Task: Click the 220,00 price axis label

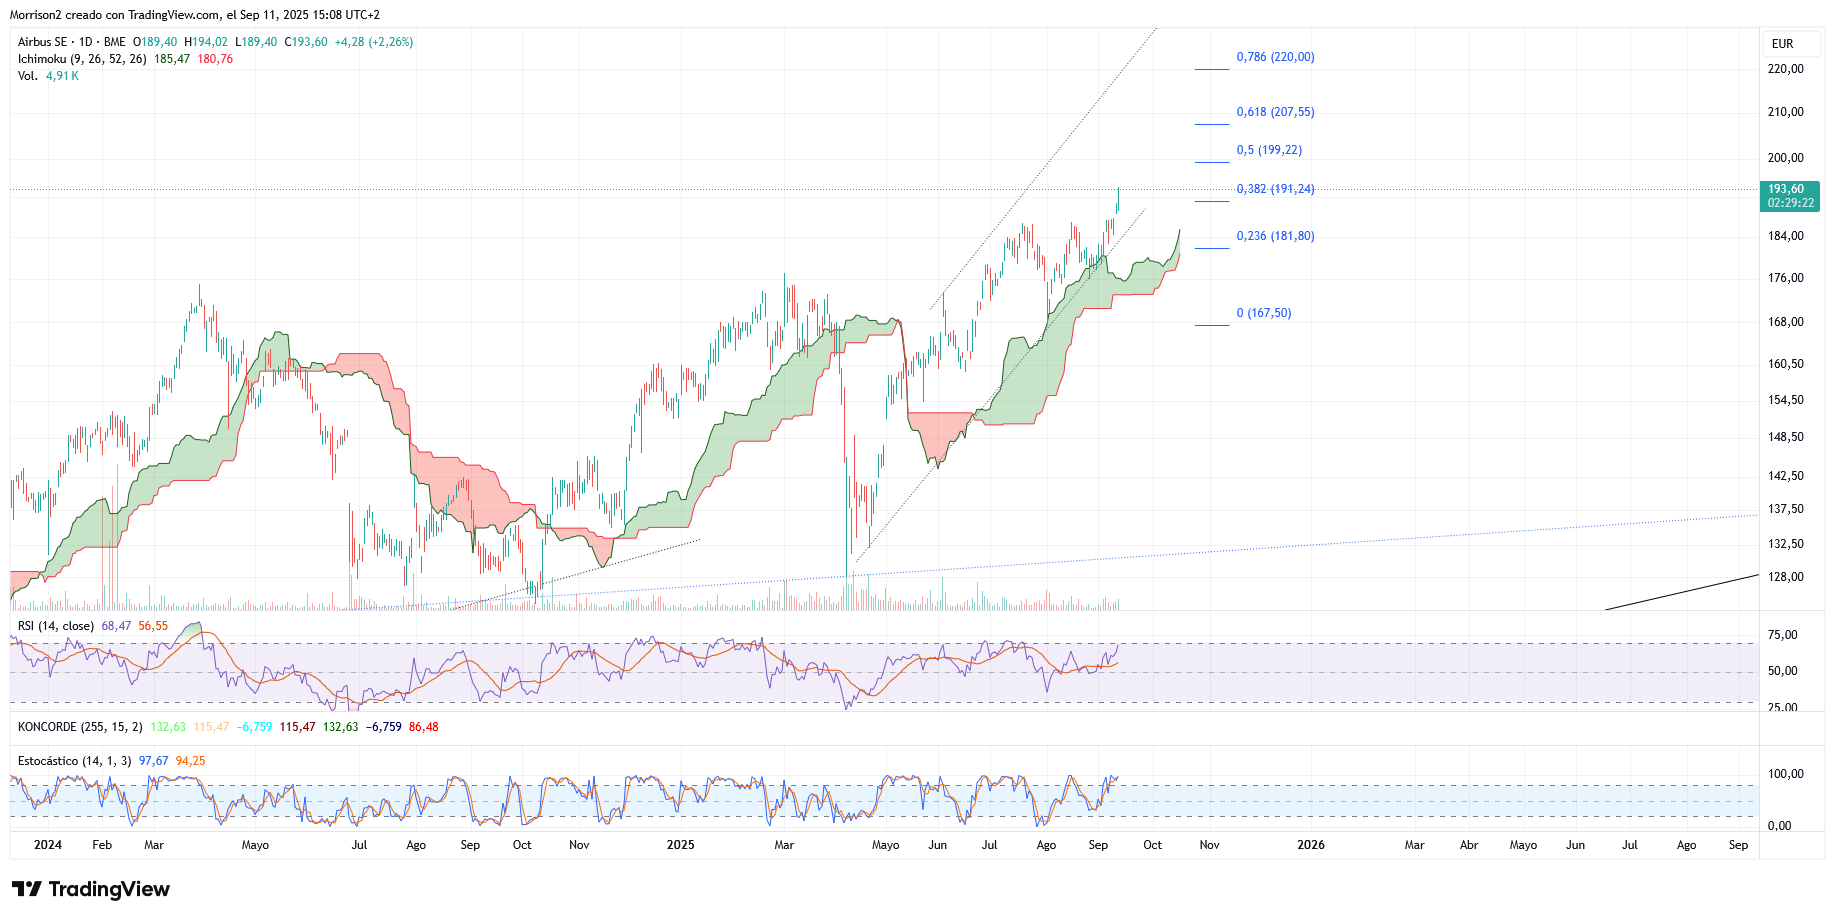Action: coord(1786,69)
